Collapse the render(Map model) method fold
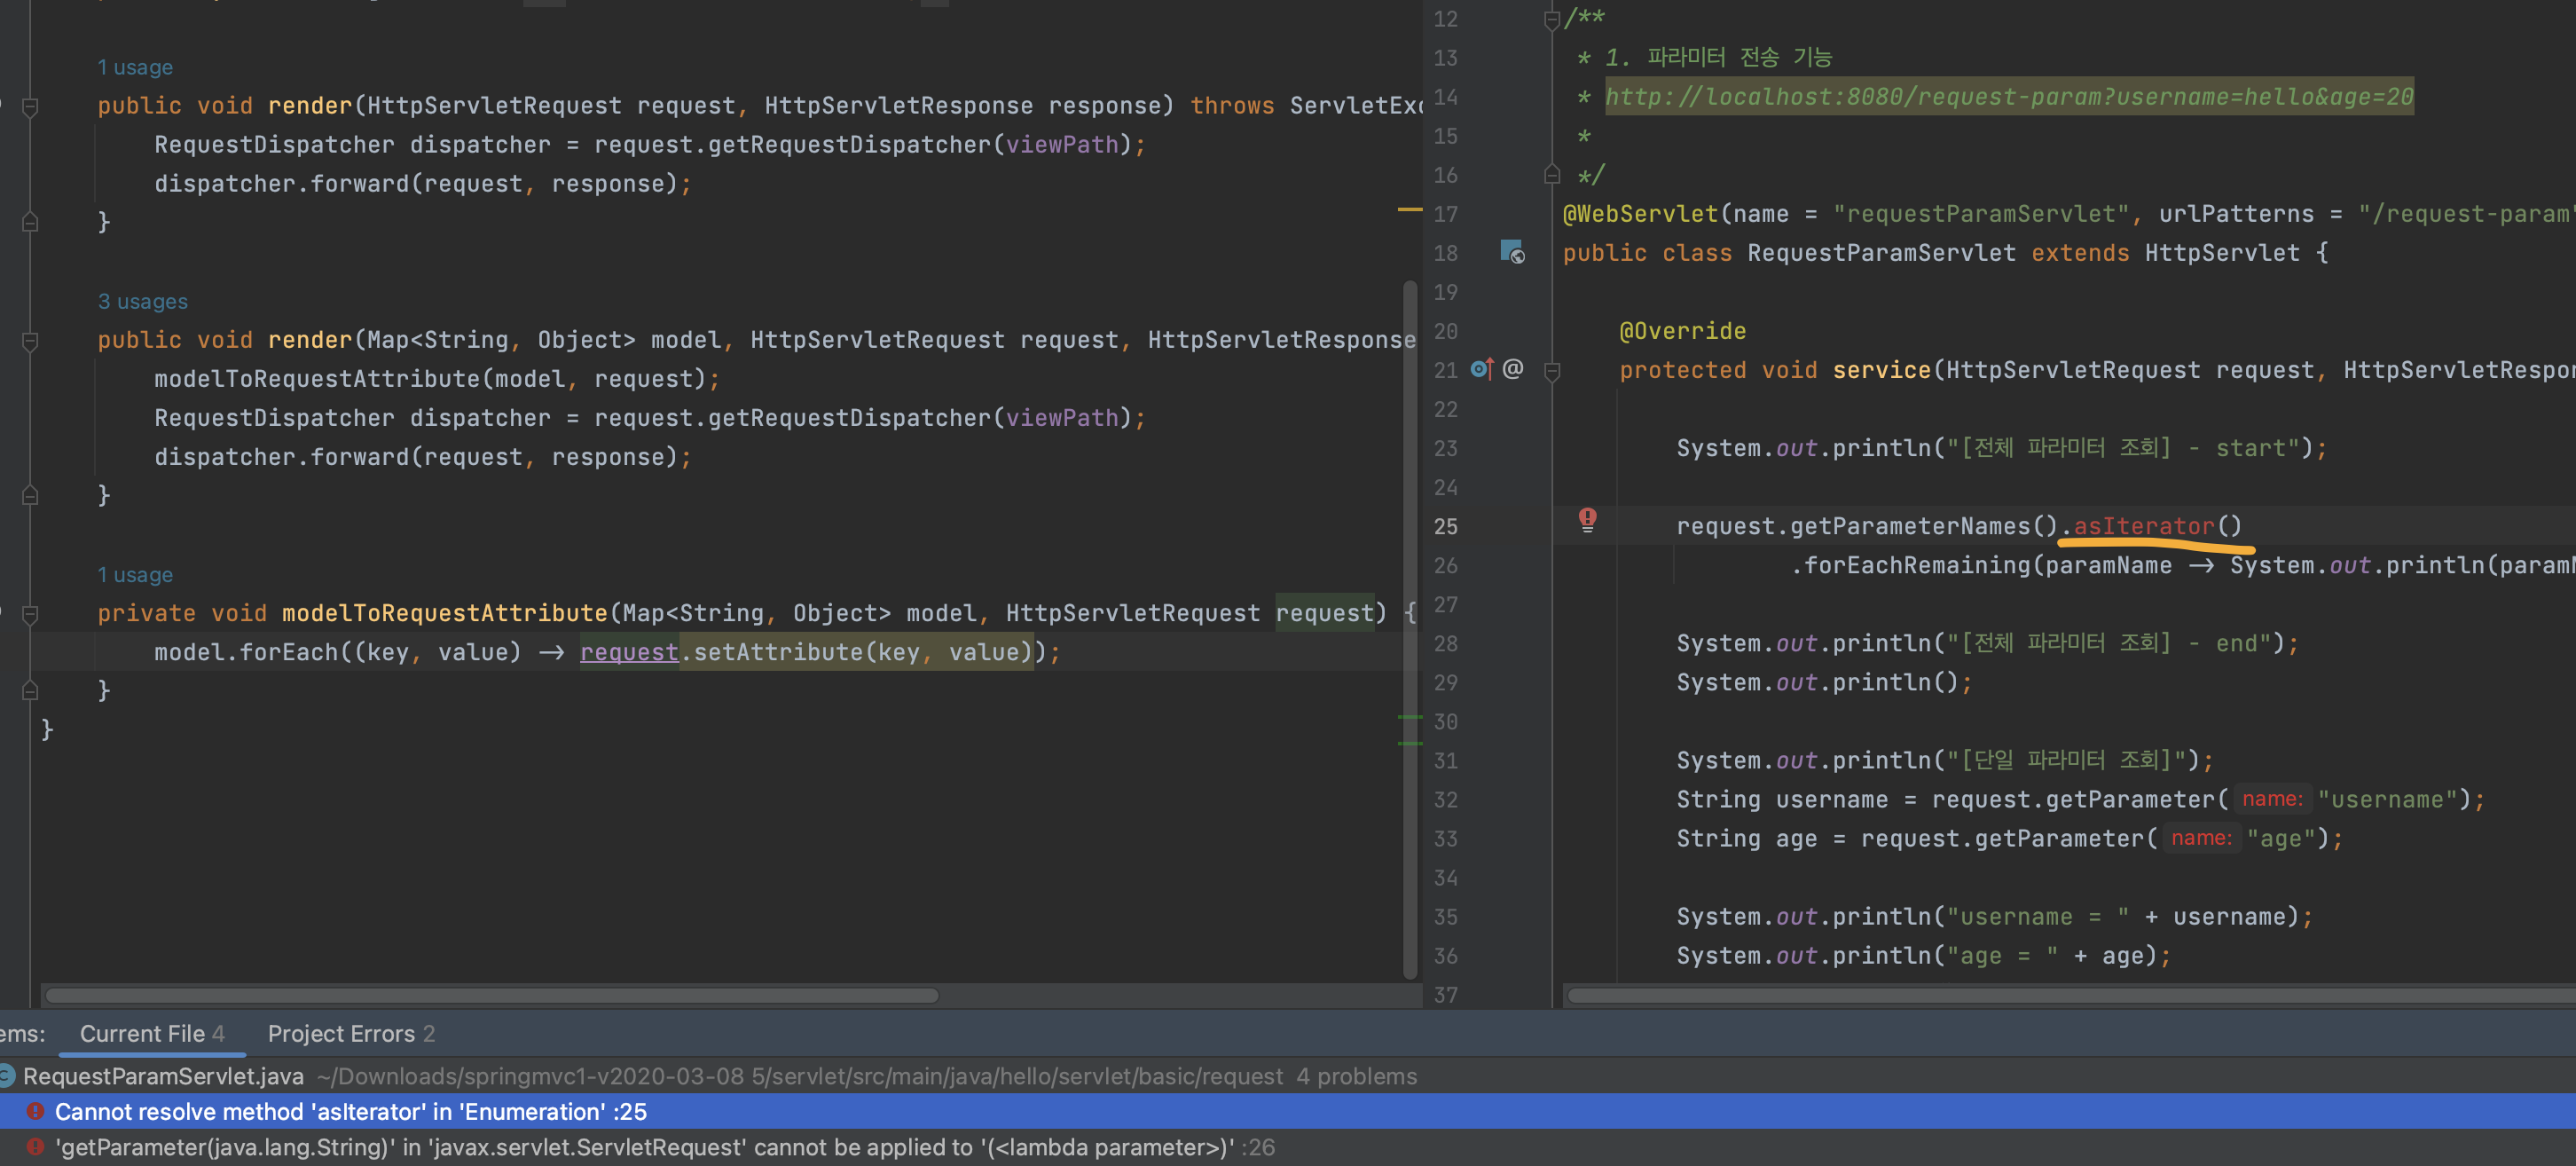Screen dimensions: 2576x1166 coord(30,341)
